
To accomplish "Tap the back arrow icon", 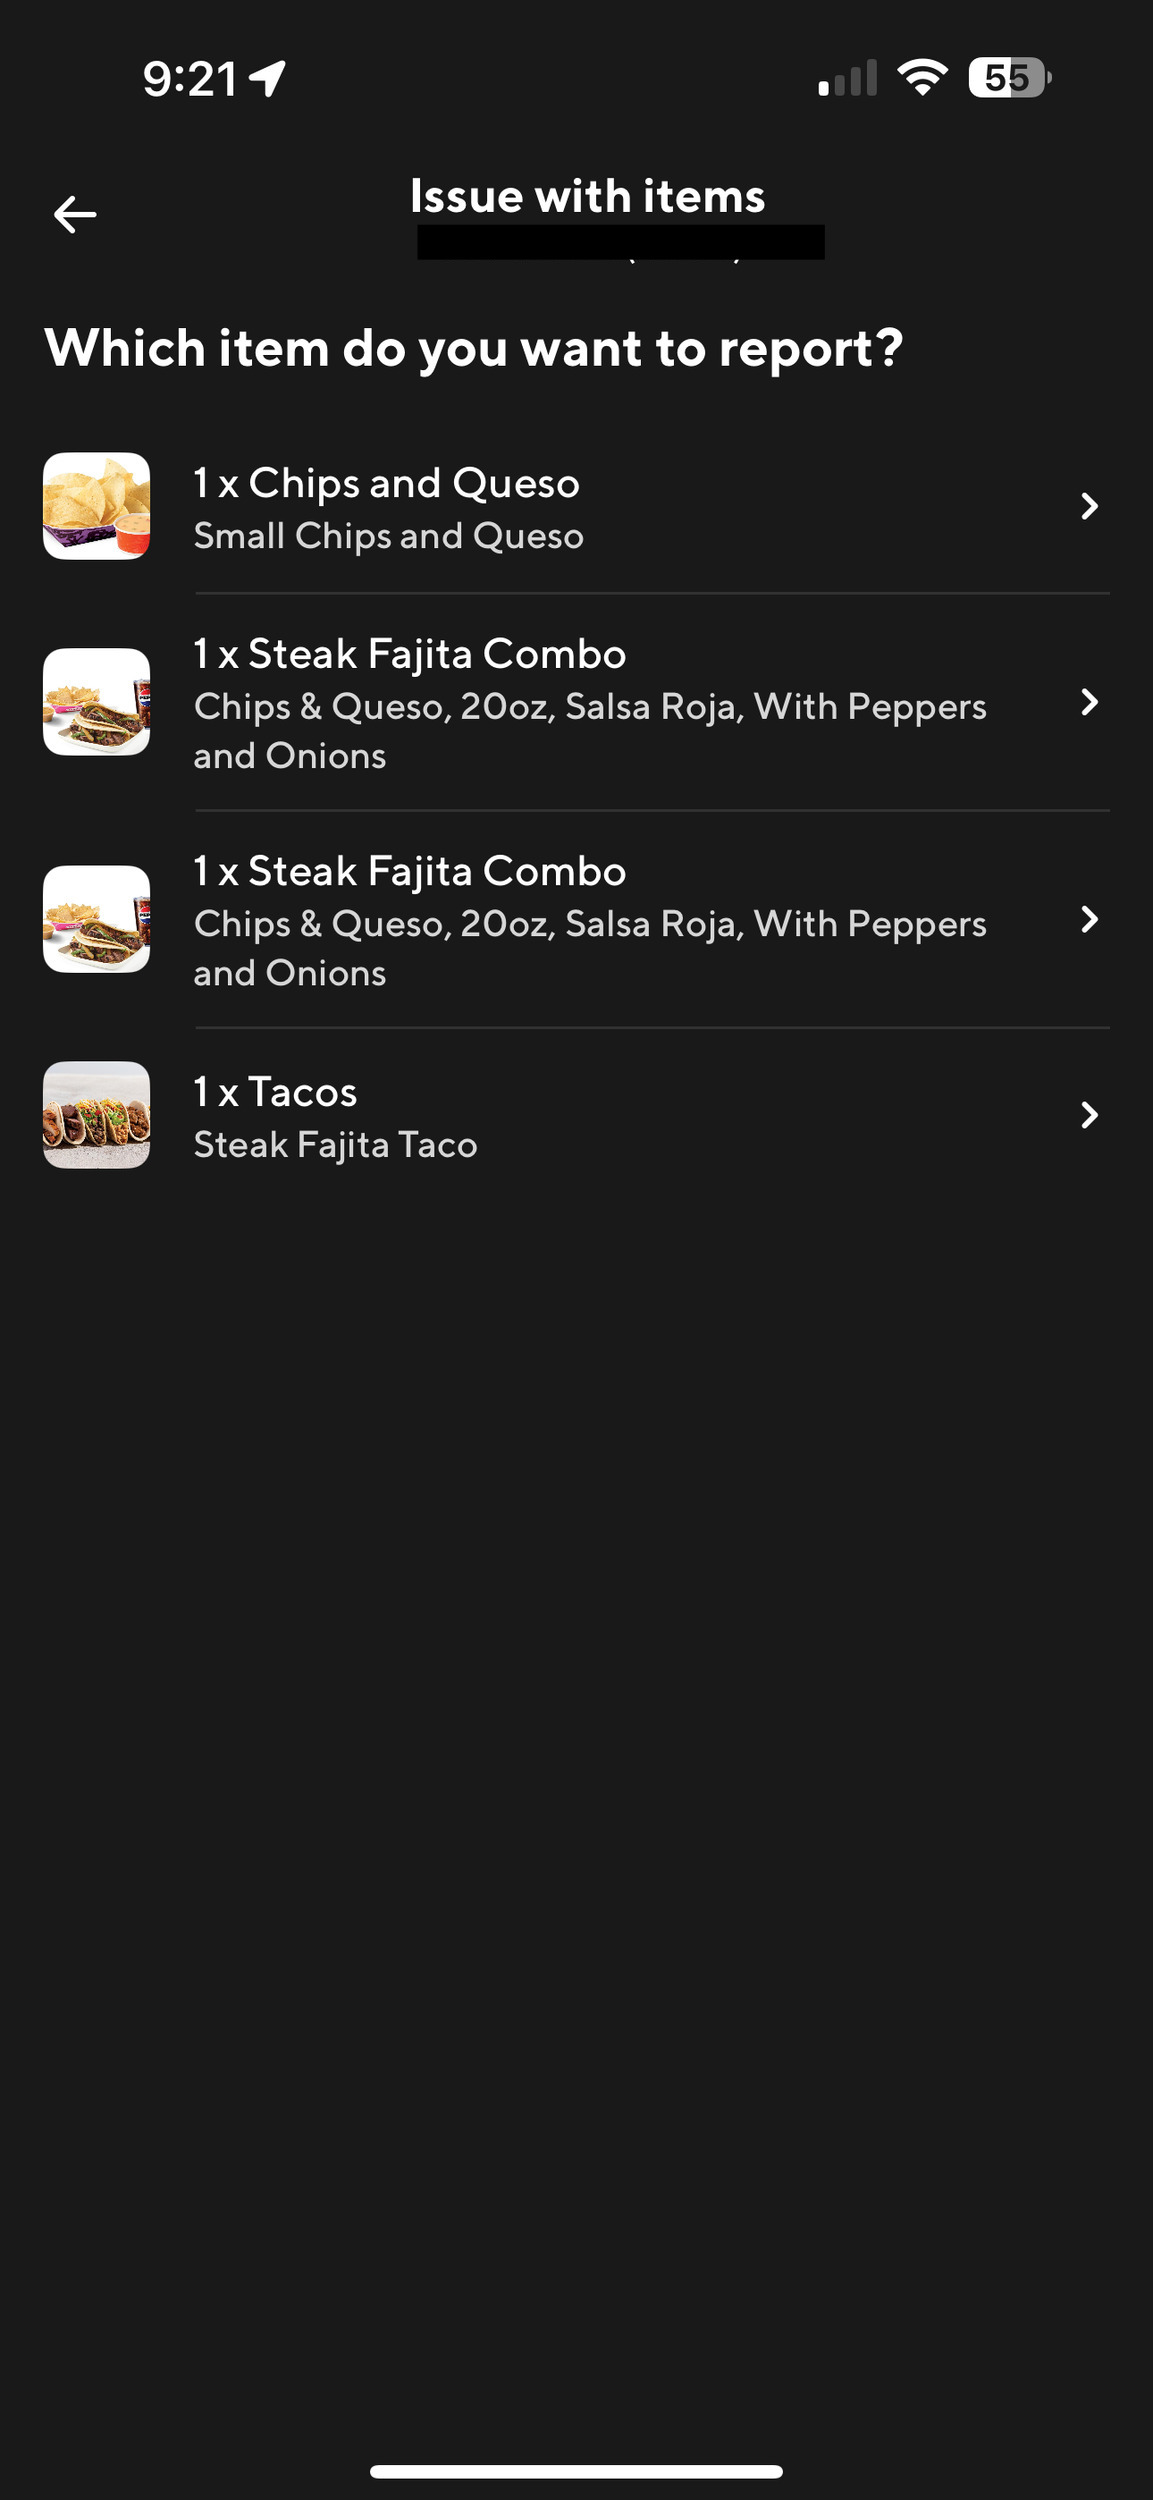I will [x=75, y=214].
